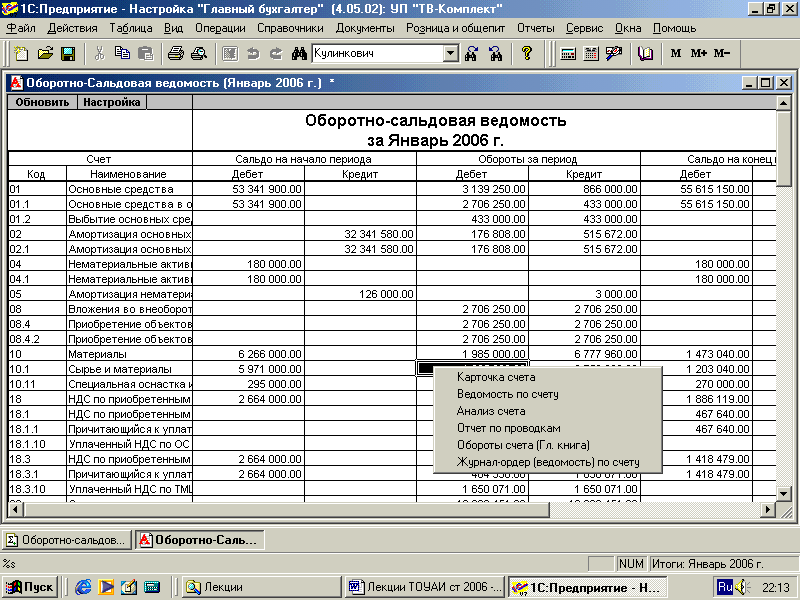Expand the search dropdown with Кулинкович
The height and width of the screenshot is (600, 800).
pyautogui.click(x=451, y=53)
